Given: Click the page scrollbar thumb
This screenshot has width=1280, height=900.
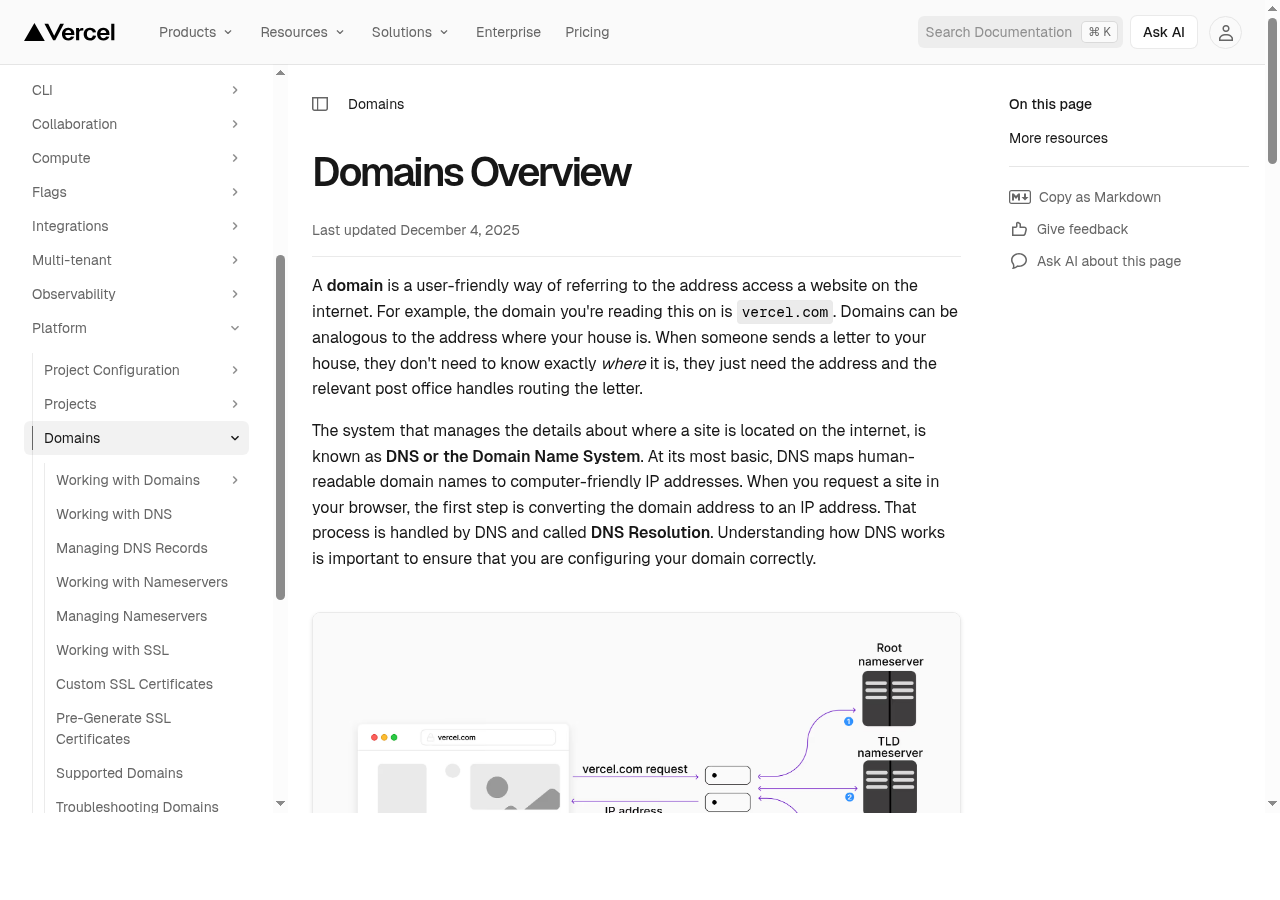Looking at the screenshot, I should tap(1273, 90).
